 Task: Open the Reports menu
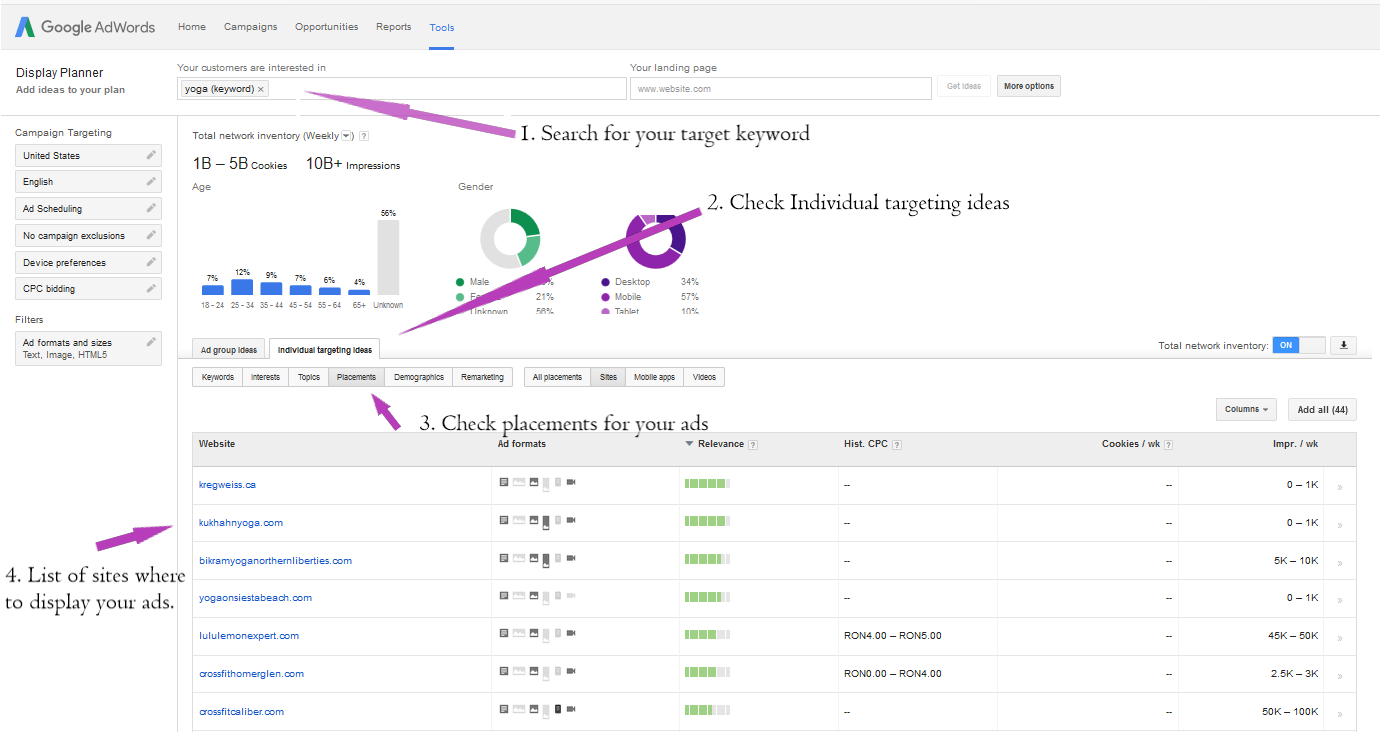pyautogui.click(x=394, y=27)
